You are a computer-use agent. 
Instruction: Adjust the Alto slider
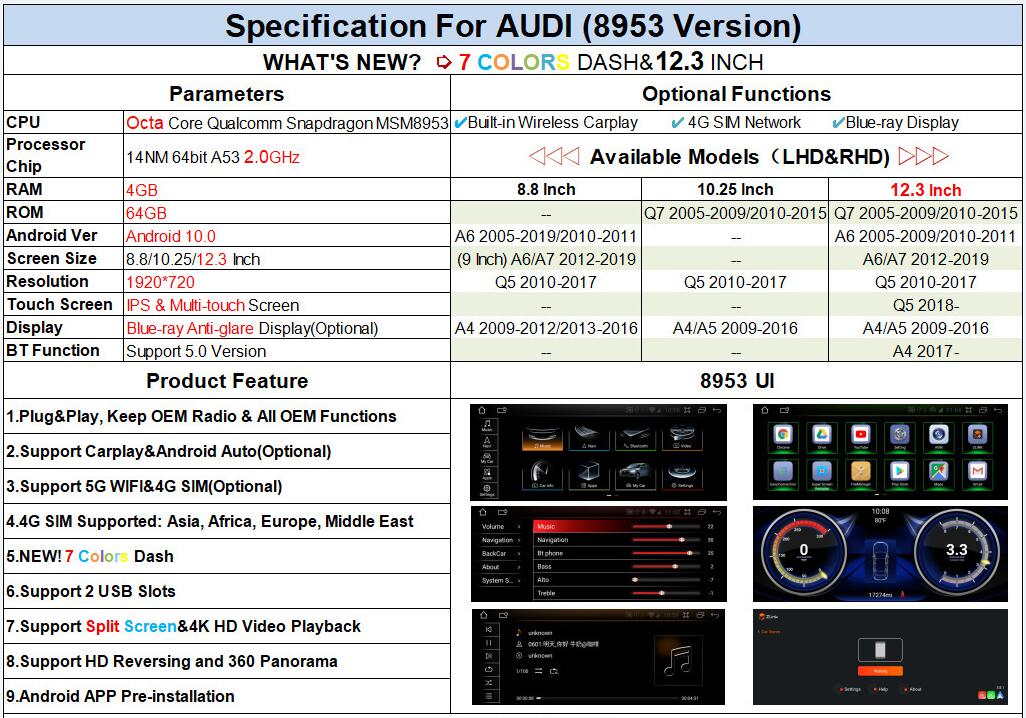(667, 580)
